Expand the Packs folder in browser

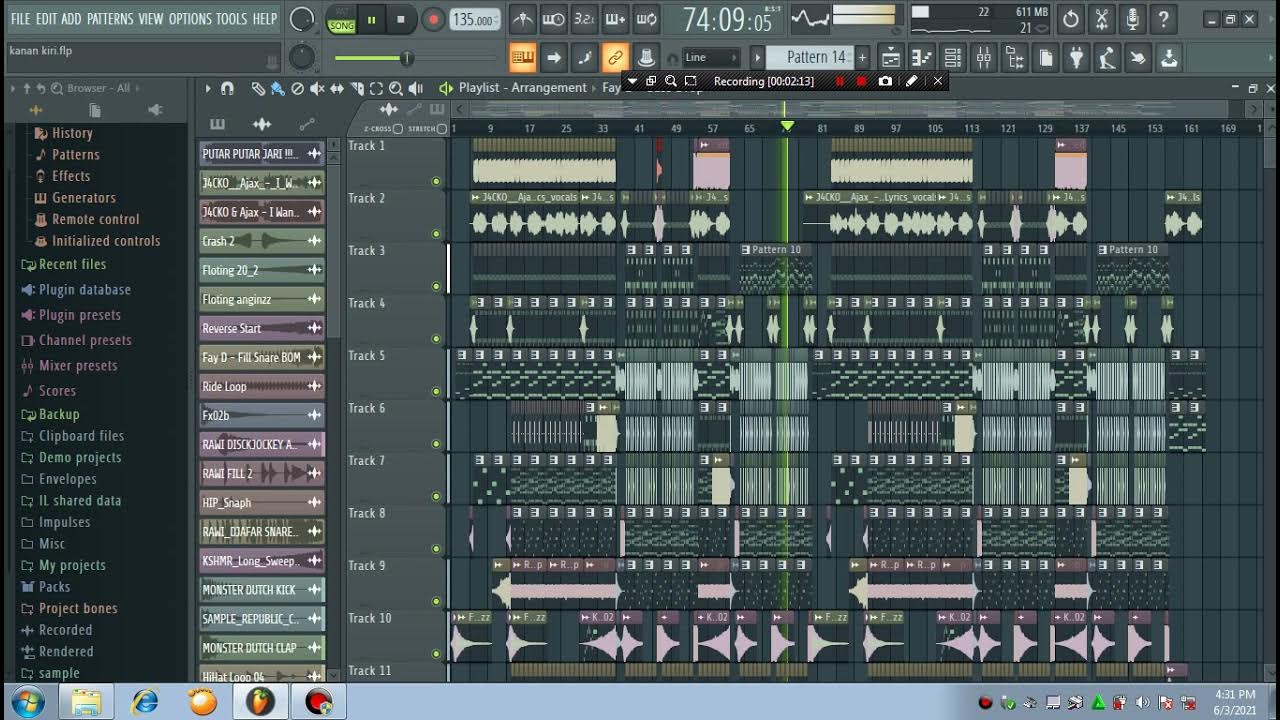pyautogui.click(x=45, y=587)
